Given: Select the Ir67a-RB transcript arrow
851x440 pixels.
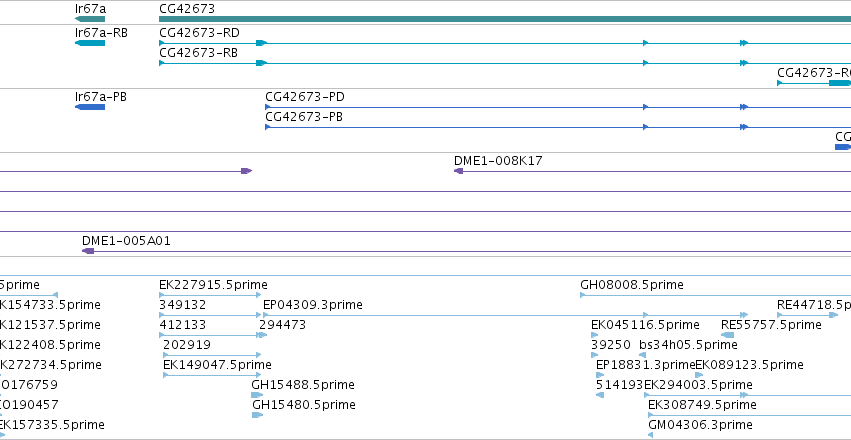Looking at the screenshot, I should click(90, 43).
